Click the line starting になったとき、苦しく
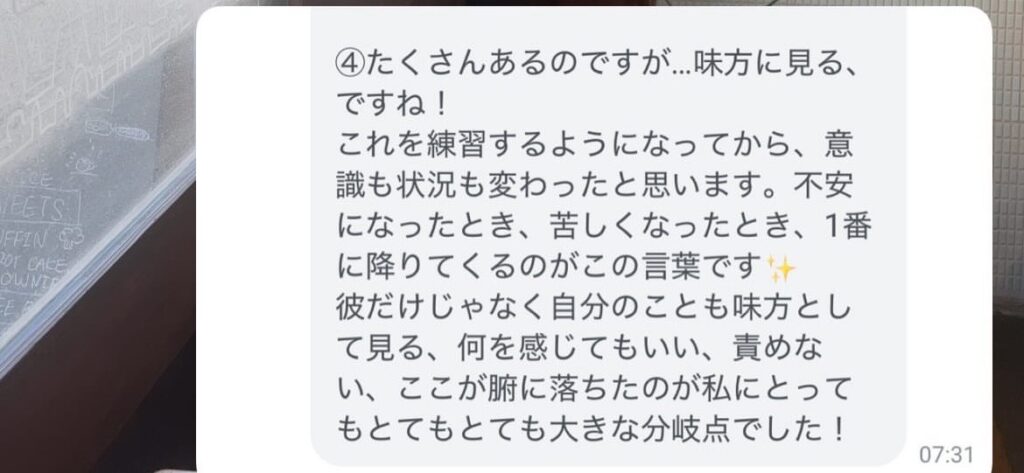 point(601,227)
